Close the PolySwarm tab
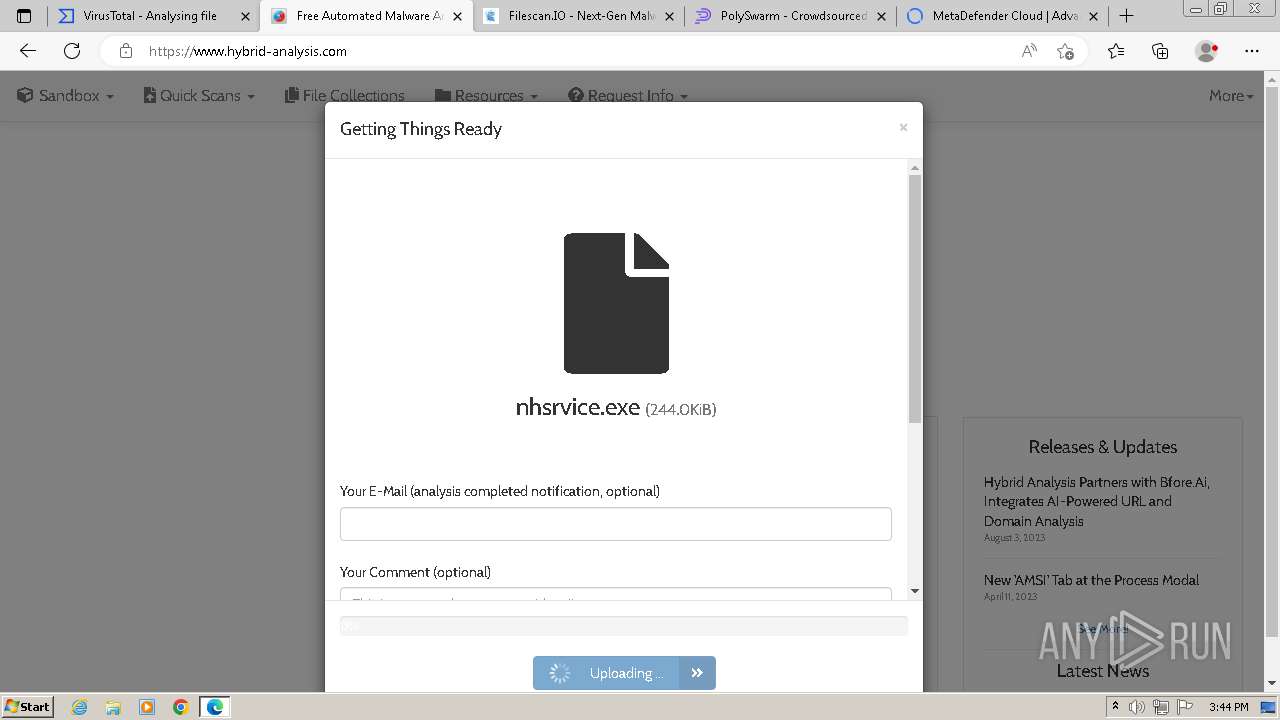Screen dimensions: 1280x720 click(881, 16)
